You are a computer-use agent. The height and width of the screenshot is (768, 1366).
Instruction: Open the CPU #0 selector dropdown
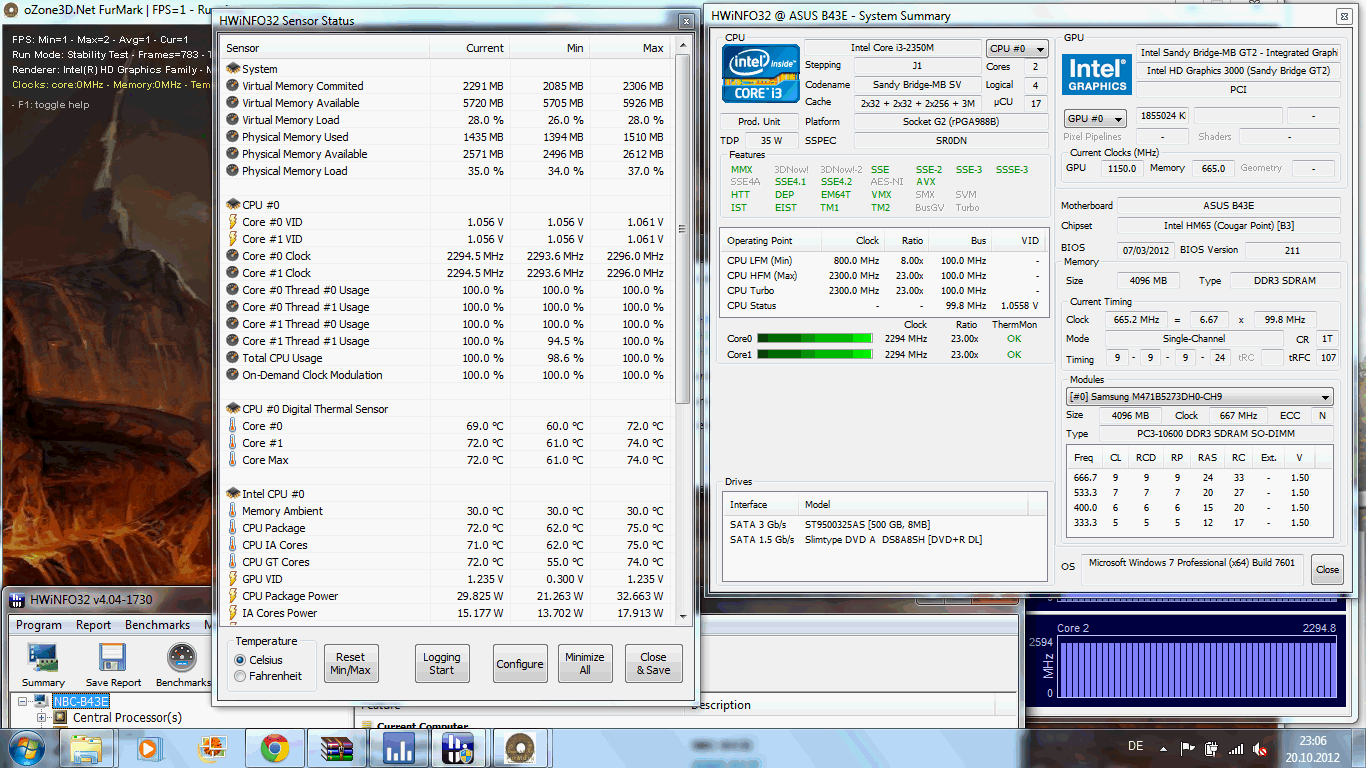pyautogui.click(x=1016, y=48)
